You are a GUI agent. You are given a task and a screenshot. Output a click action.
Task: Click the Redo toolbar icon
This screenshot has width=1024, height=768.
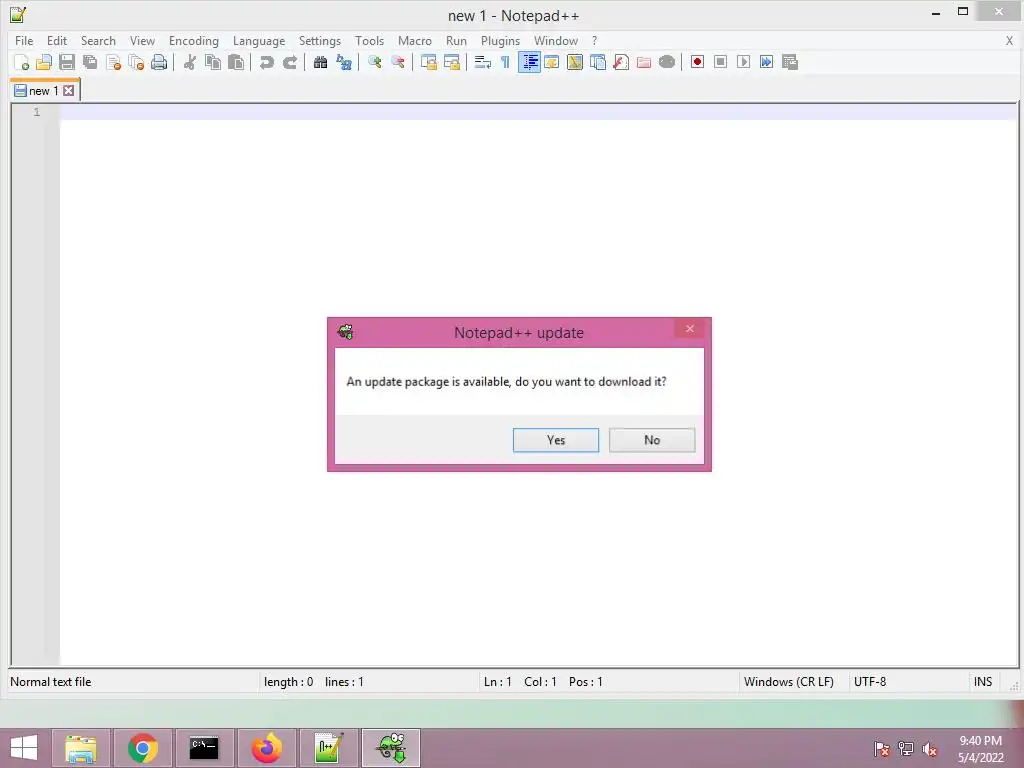coord(290,62)
